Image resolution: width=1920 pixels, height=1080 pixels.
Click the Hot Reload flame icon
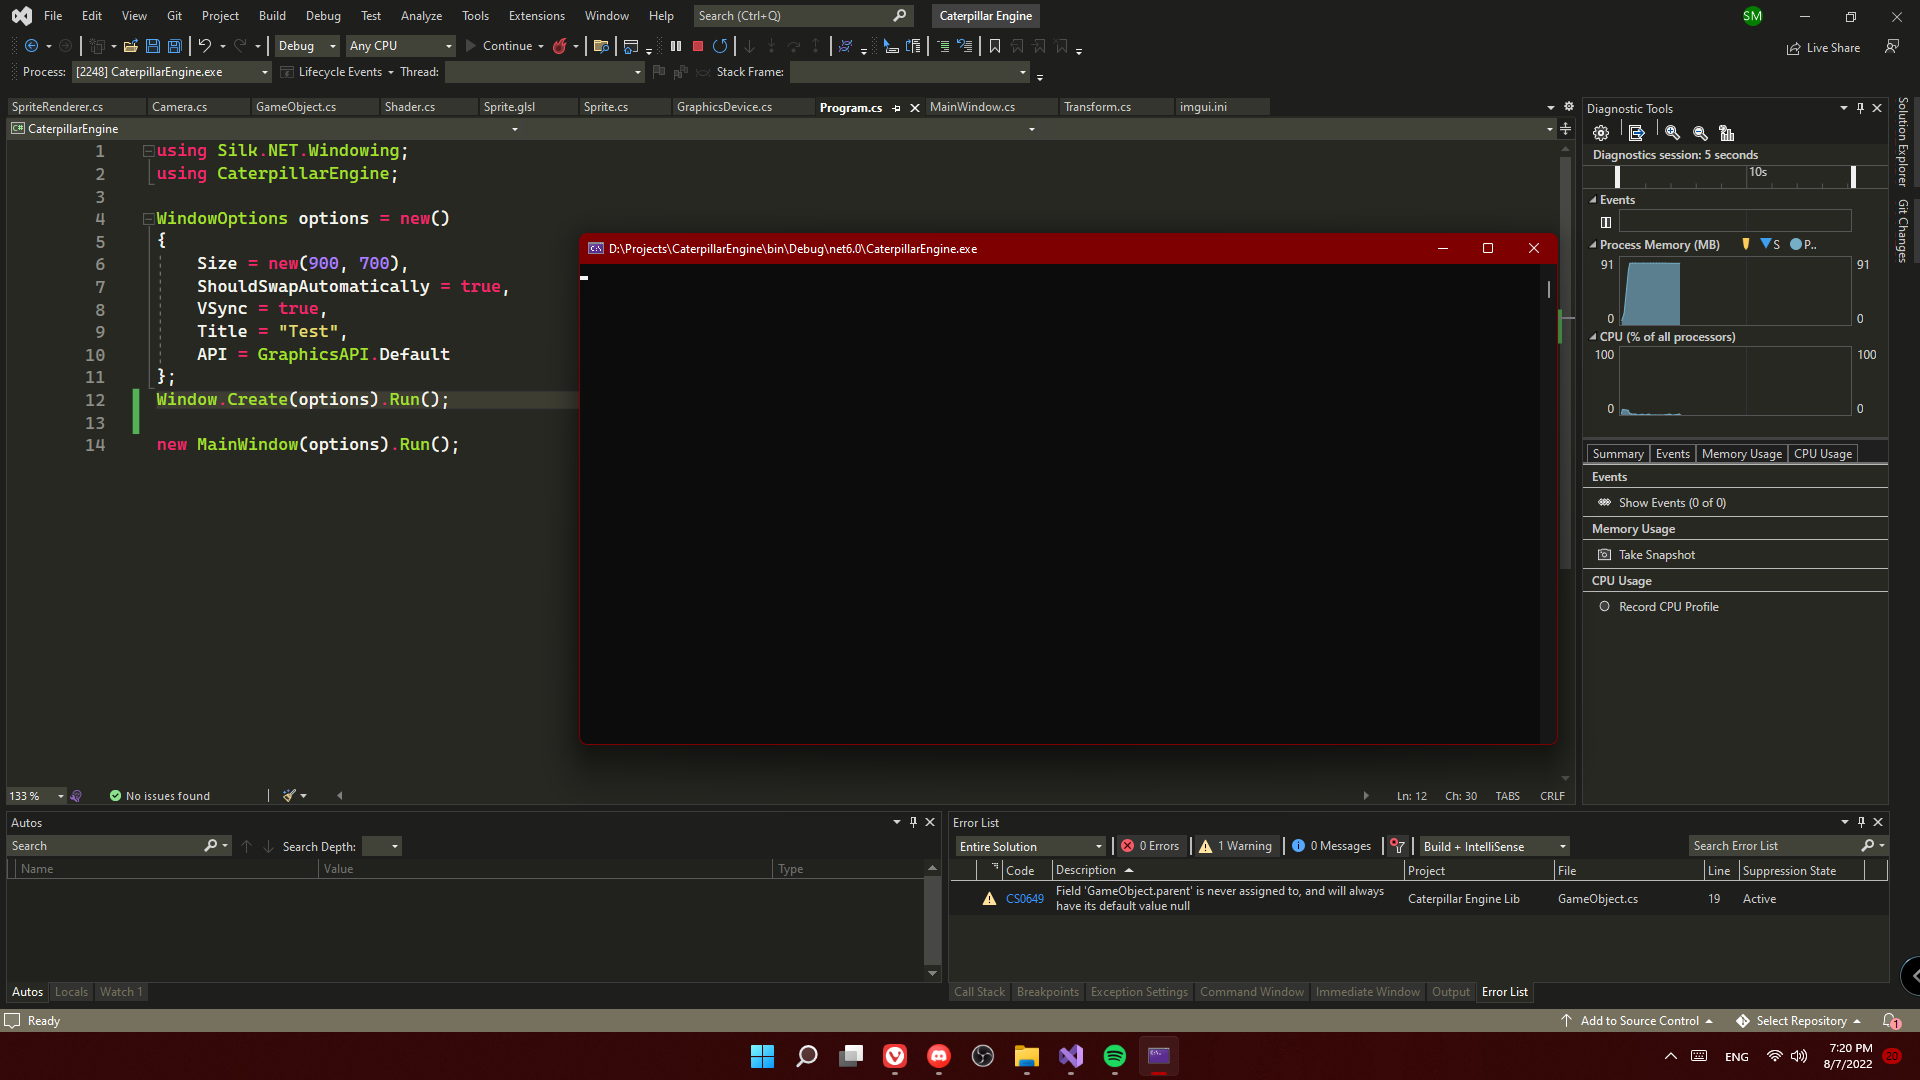[x=560, y=46]
